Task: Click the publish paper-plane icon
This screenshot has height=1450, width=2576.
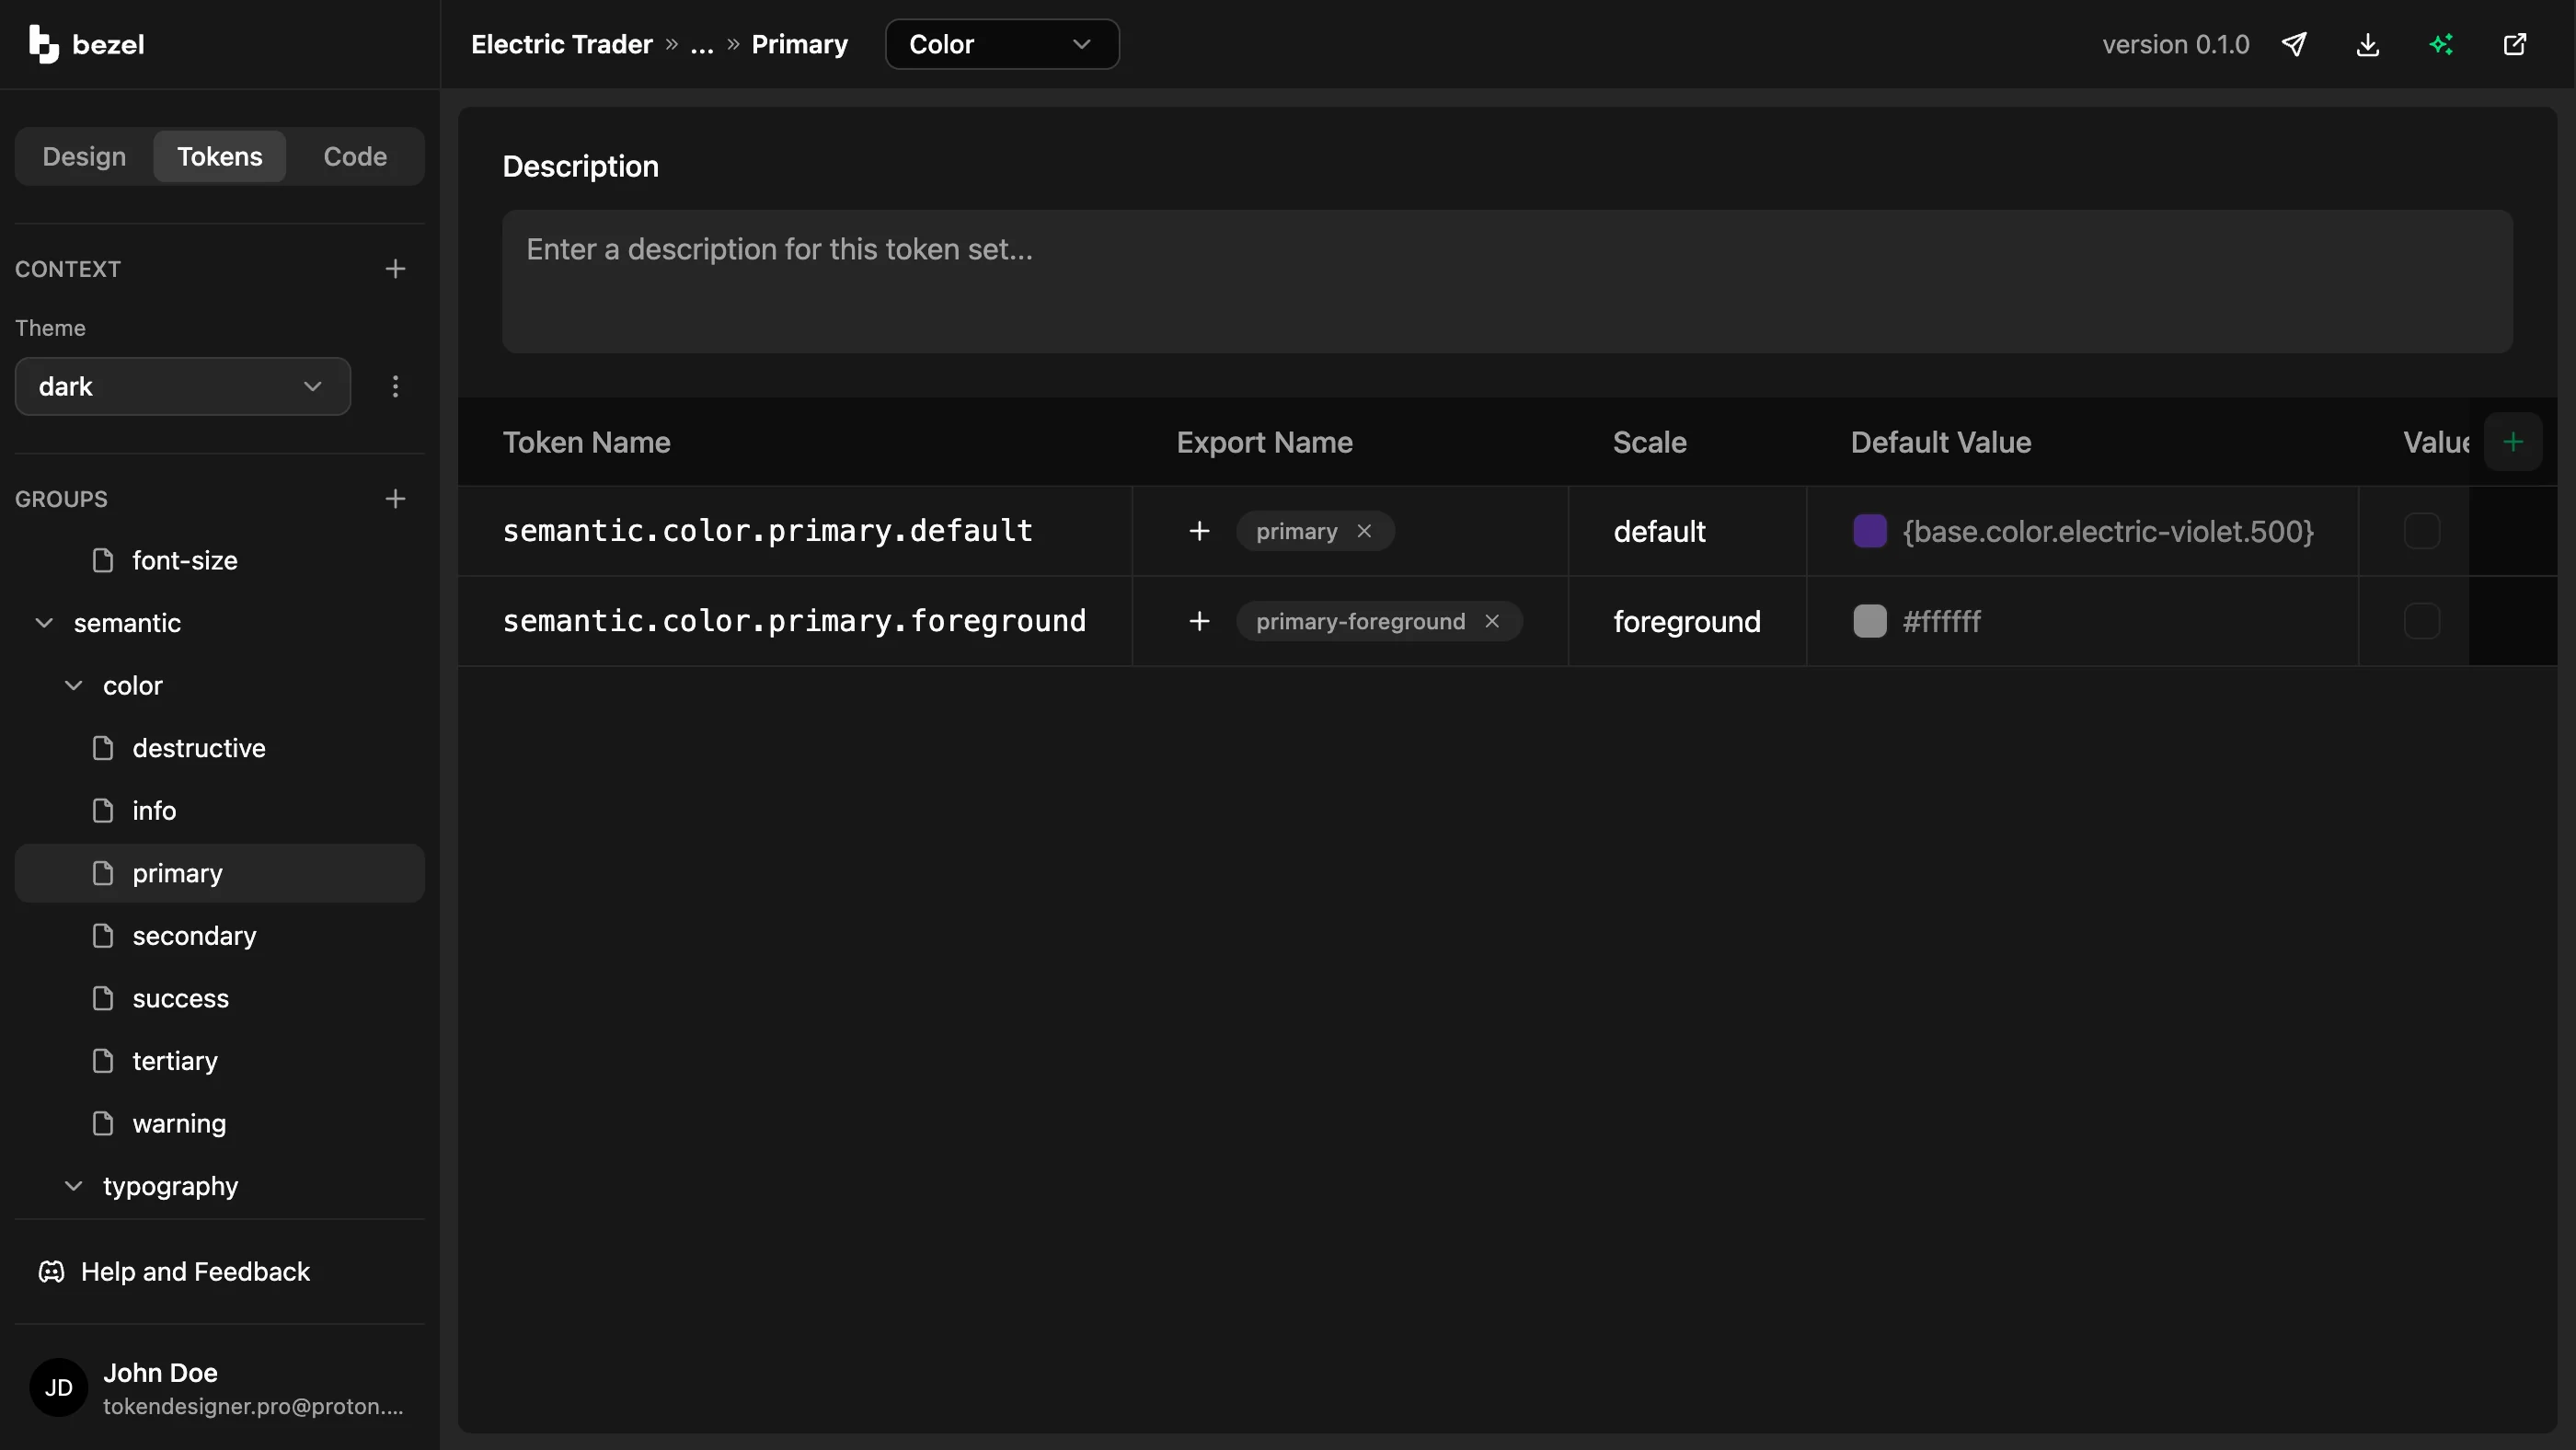Action: [x=2294, y=44]
